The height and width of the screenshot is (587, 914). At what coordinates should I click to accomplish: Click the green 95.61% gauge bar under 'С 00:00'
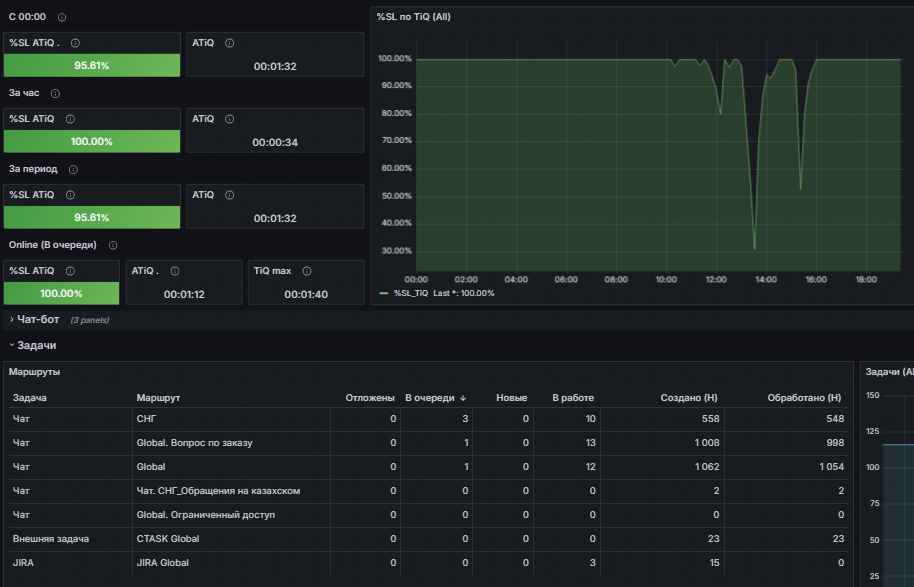92,65
